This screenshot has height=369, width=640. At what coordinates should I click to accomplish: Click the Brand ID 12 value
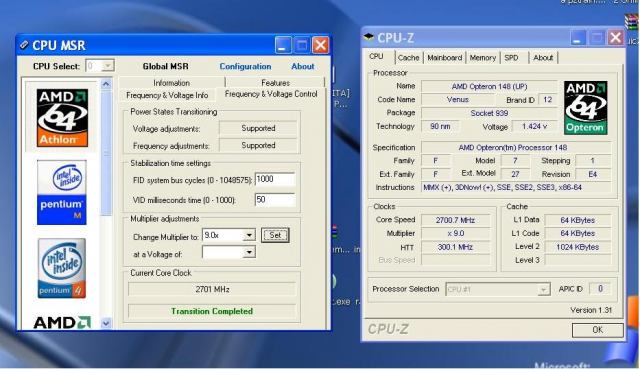point(548,100)
